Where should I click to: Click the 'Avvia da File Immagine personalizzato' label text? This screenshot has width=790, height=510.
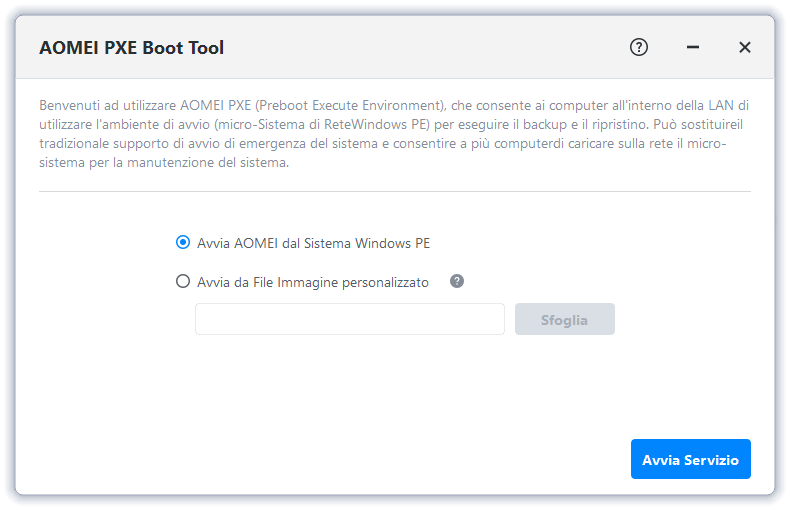(x=312, y=282)
